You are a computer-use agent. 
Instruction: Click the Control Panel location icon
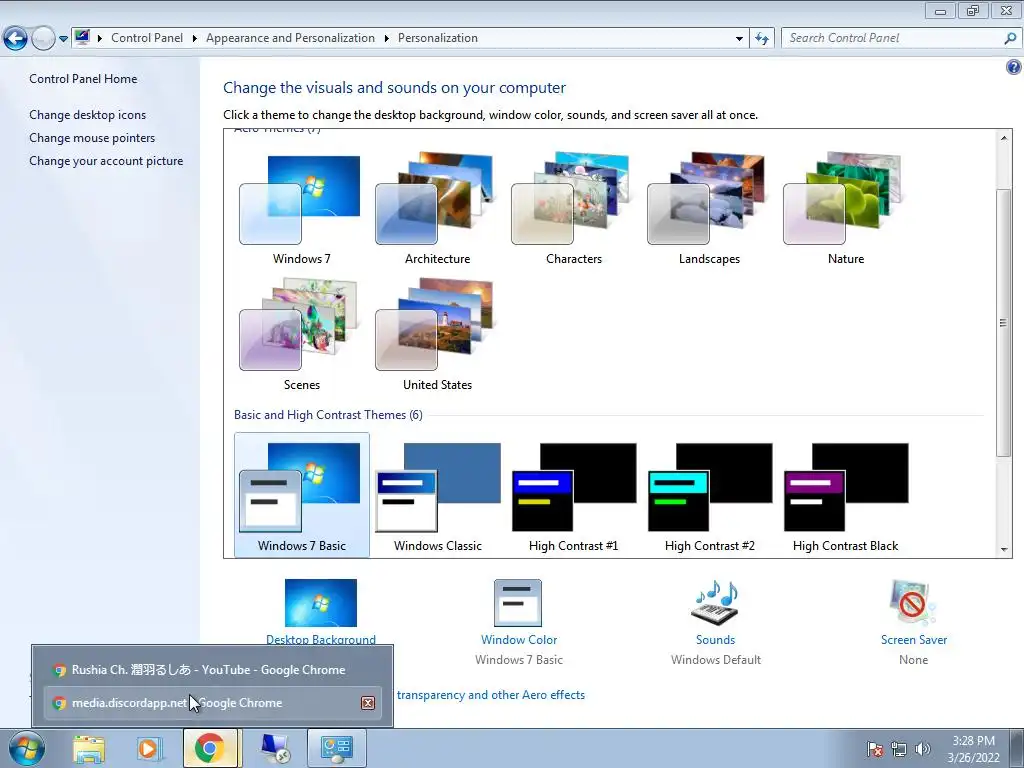[82, 37]
